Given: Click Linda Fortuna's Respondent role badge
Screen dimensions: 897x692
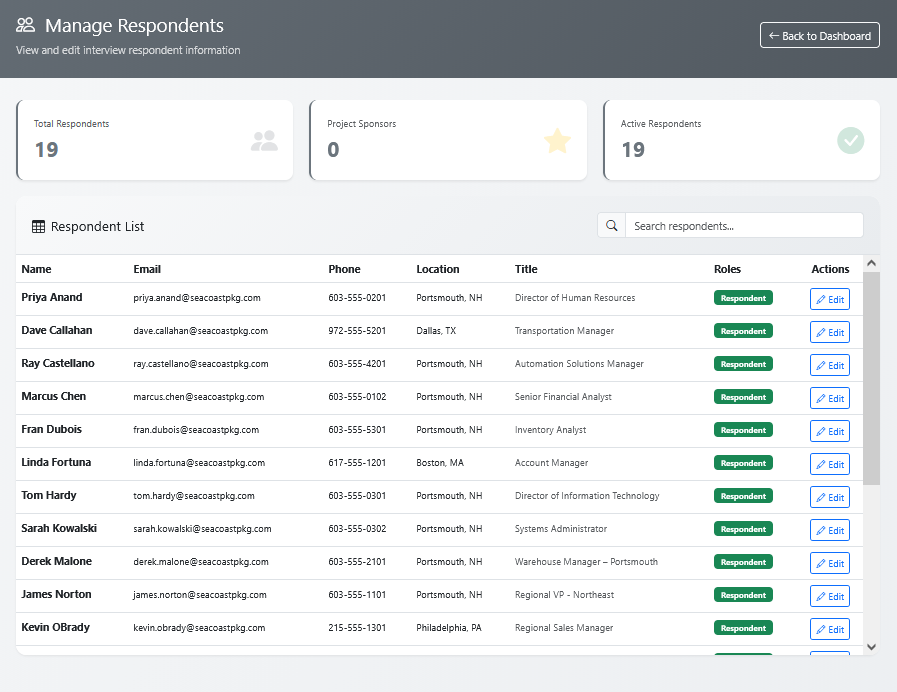Looking at the screenshot, I should 743,463.
